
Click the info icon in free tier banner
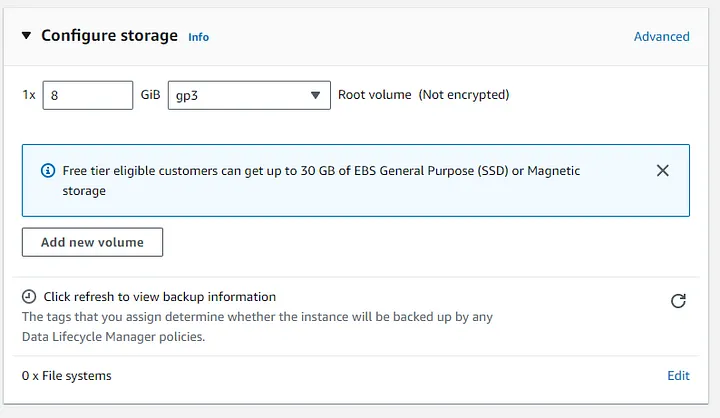coord(47,171)
